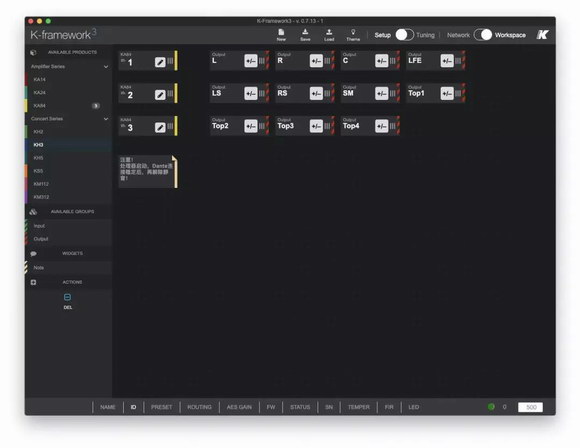Select KM112 in Concert Series list

pyautogui.click(x=69, y=184)
